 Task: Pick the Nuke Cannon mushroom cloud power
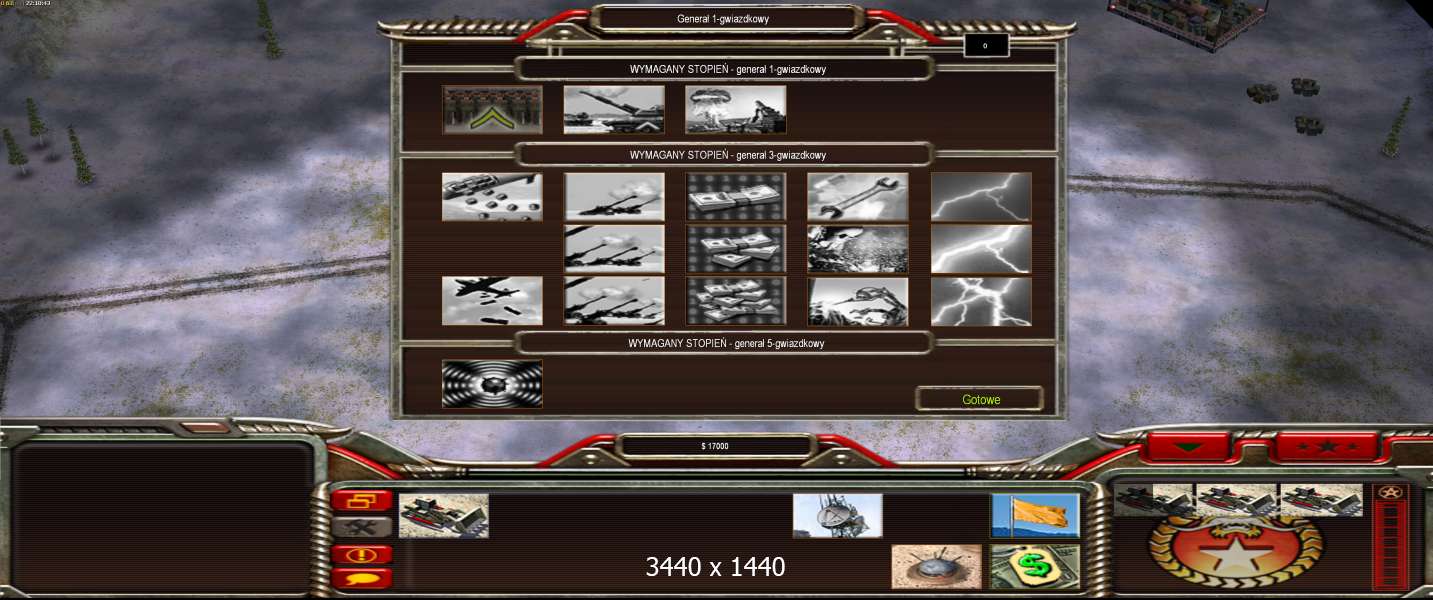(736, 109)
